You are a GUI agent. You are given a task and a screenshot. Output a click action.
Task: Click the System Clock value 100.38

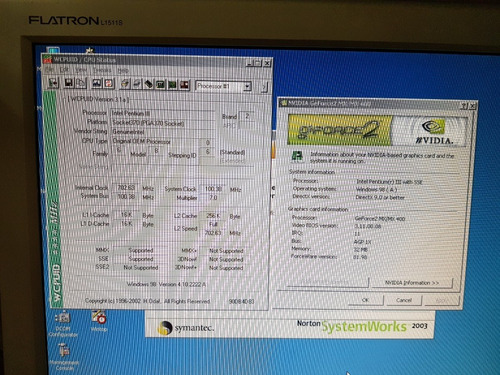coord(213,189)
